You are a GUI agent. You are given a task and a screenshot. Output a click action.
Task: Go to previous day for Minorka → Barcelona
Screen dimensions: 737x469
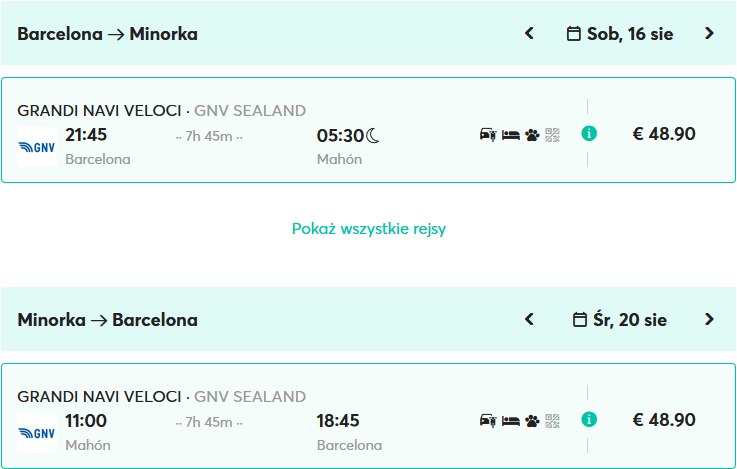click(530, 320)
